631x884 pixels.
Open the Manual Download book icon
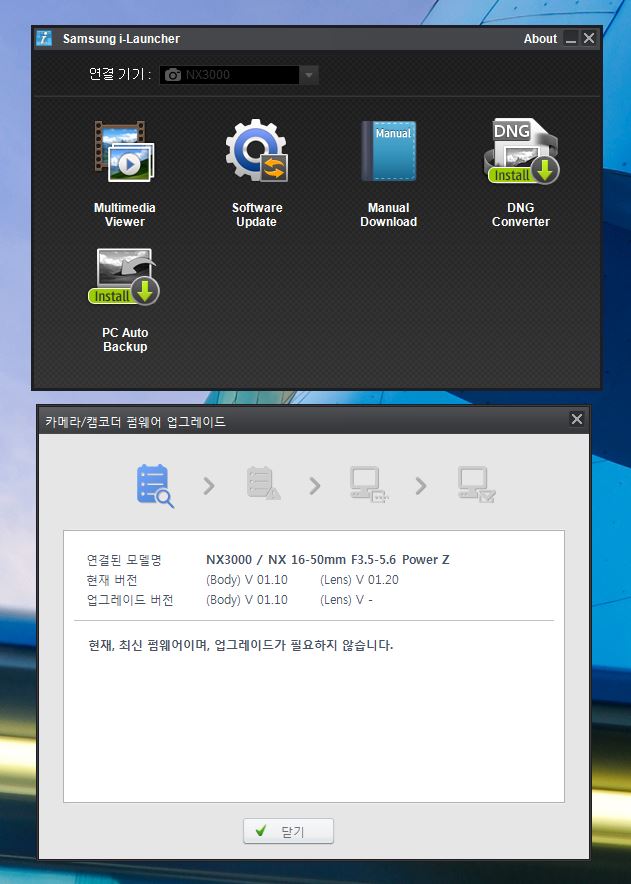388,151
